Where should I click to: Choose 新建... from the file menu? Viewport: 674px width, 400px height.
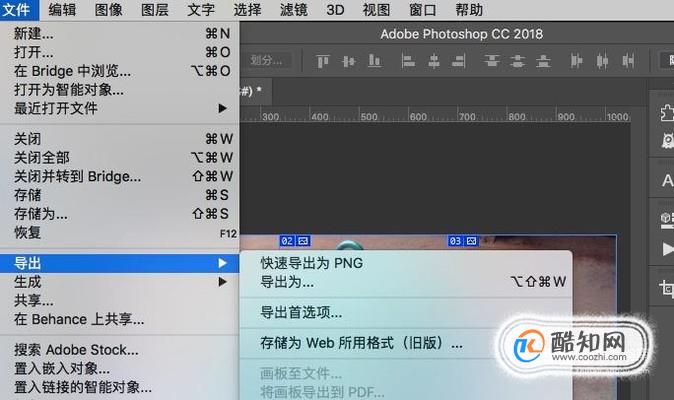click(x=119, y=34)
